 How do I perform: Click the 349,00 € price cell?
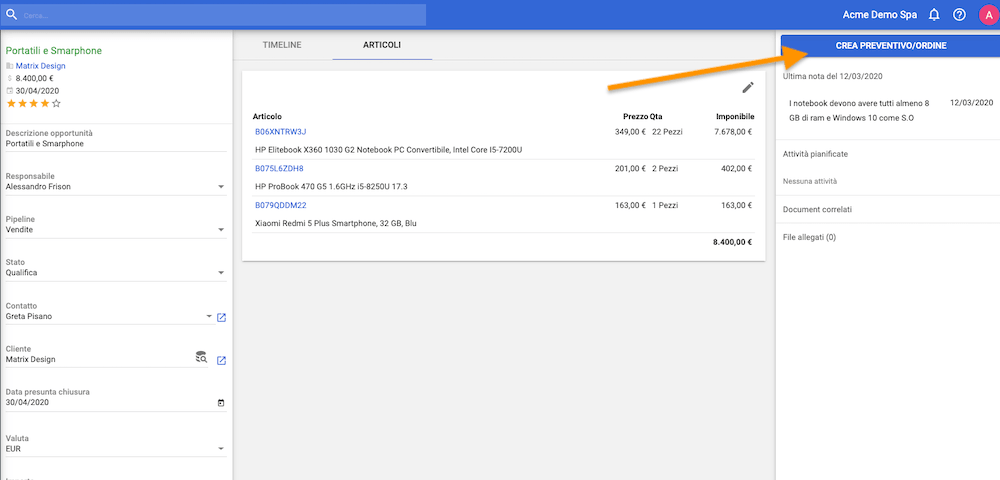[x=630, y=132]
